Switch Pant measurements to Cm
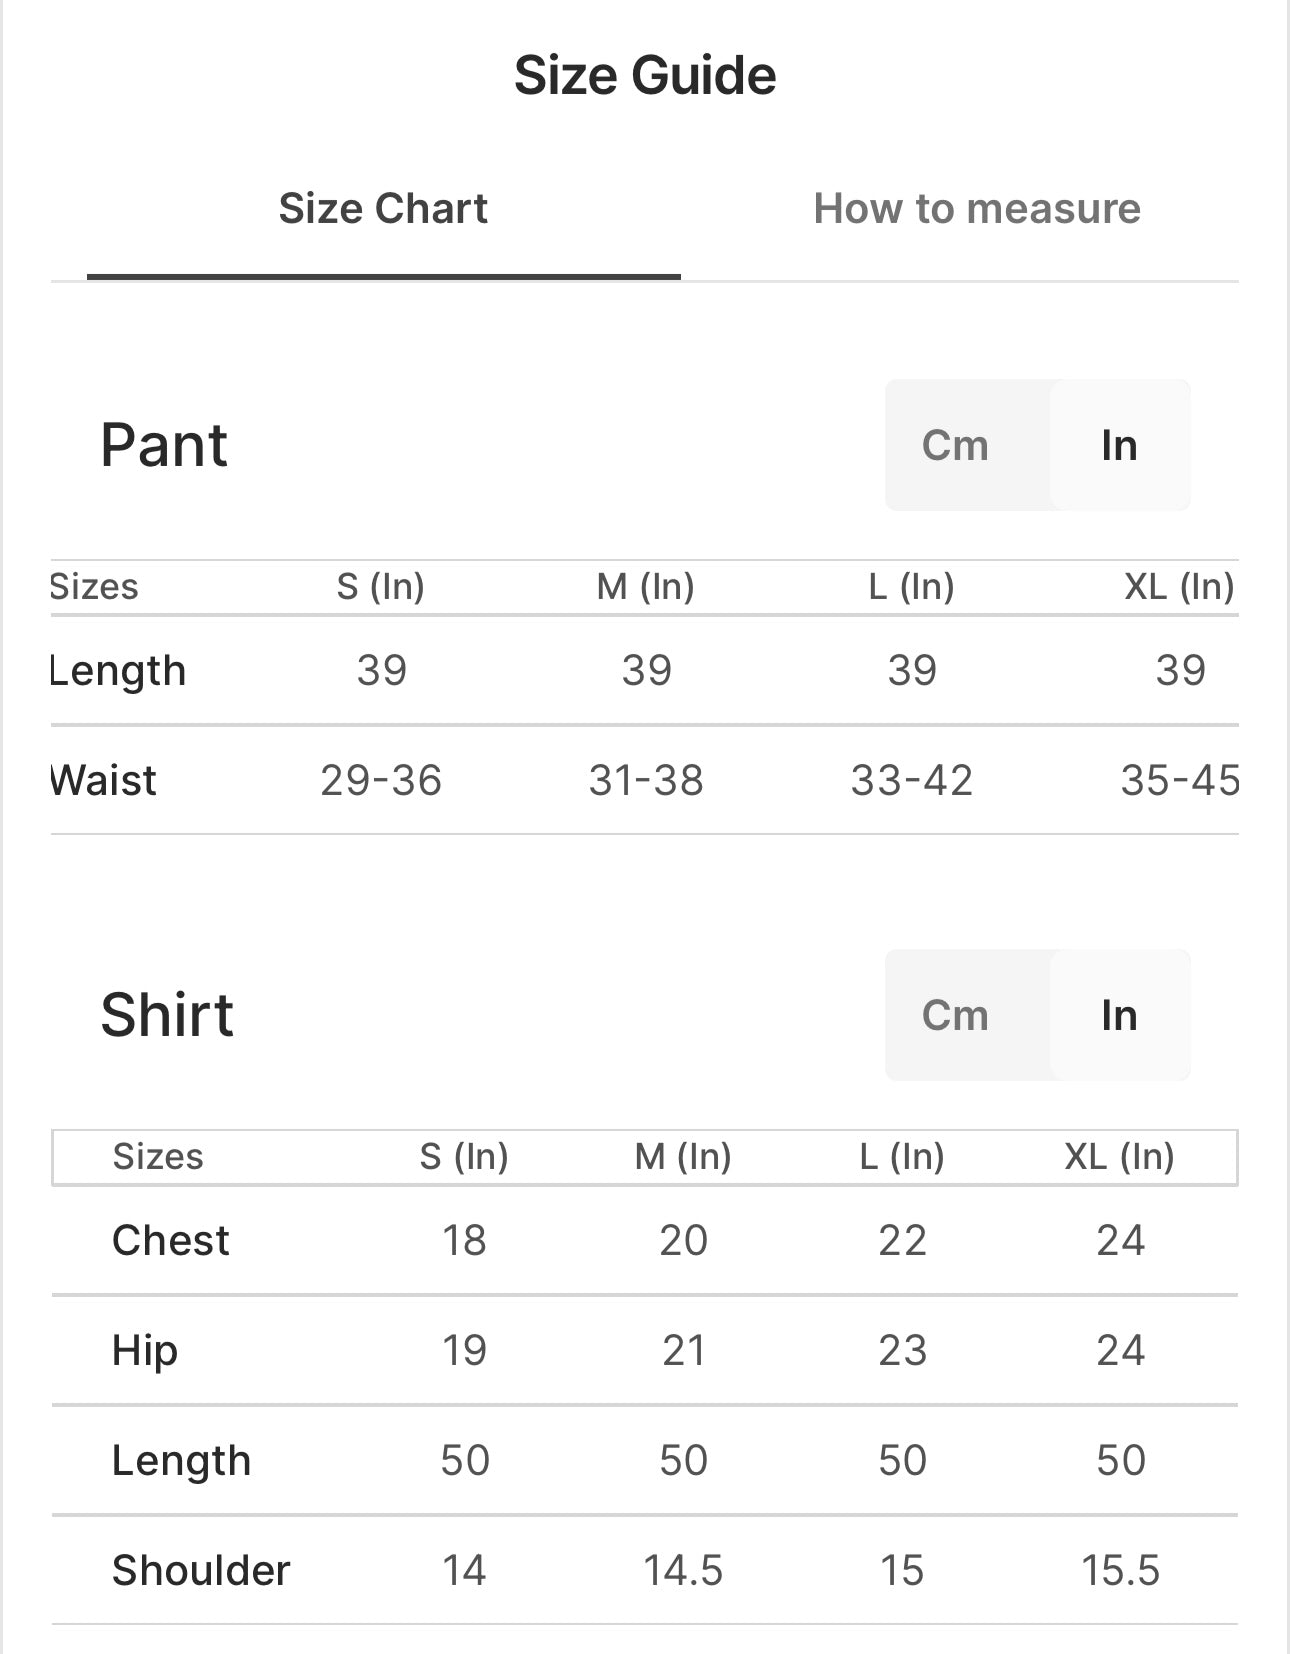 pos(955,445)
